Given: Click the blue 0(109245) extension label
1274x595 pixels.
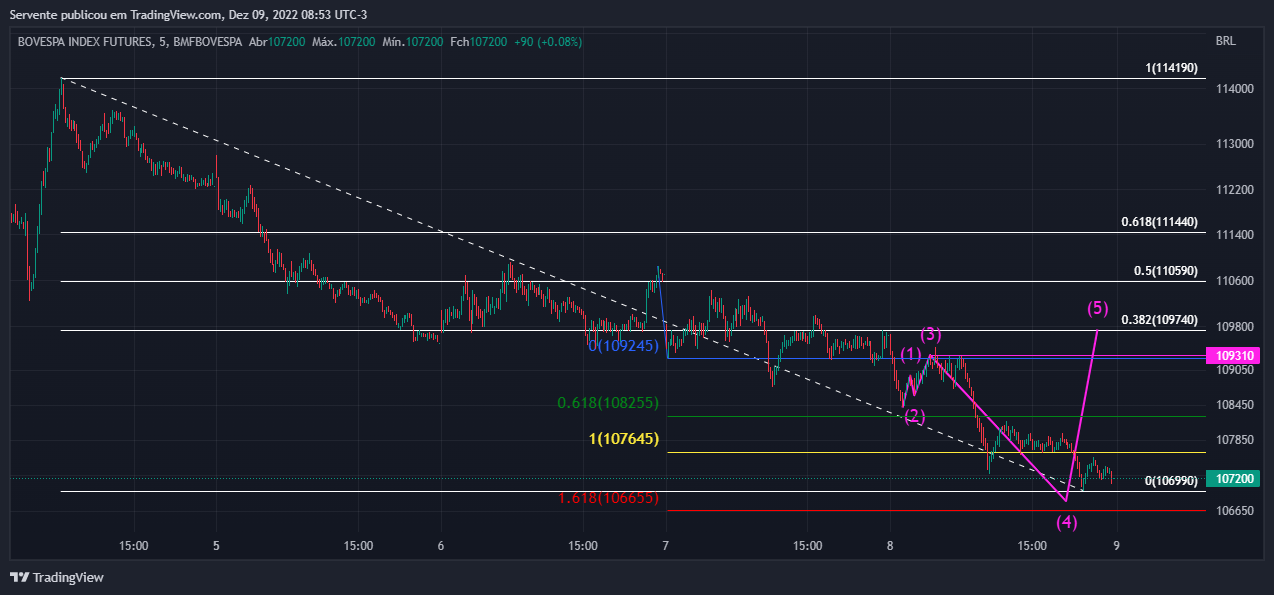Looking at the screenshot, I should [x=623, y=345].
